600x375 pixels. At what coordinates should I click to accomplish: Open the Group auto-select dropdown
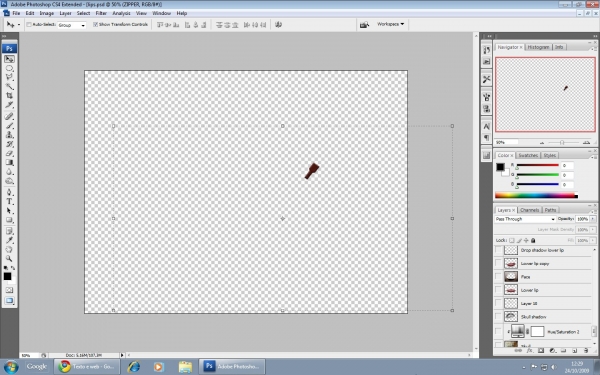(72, 25)
